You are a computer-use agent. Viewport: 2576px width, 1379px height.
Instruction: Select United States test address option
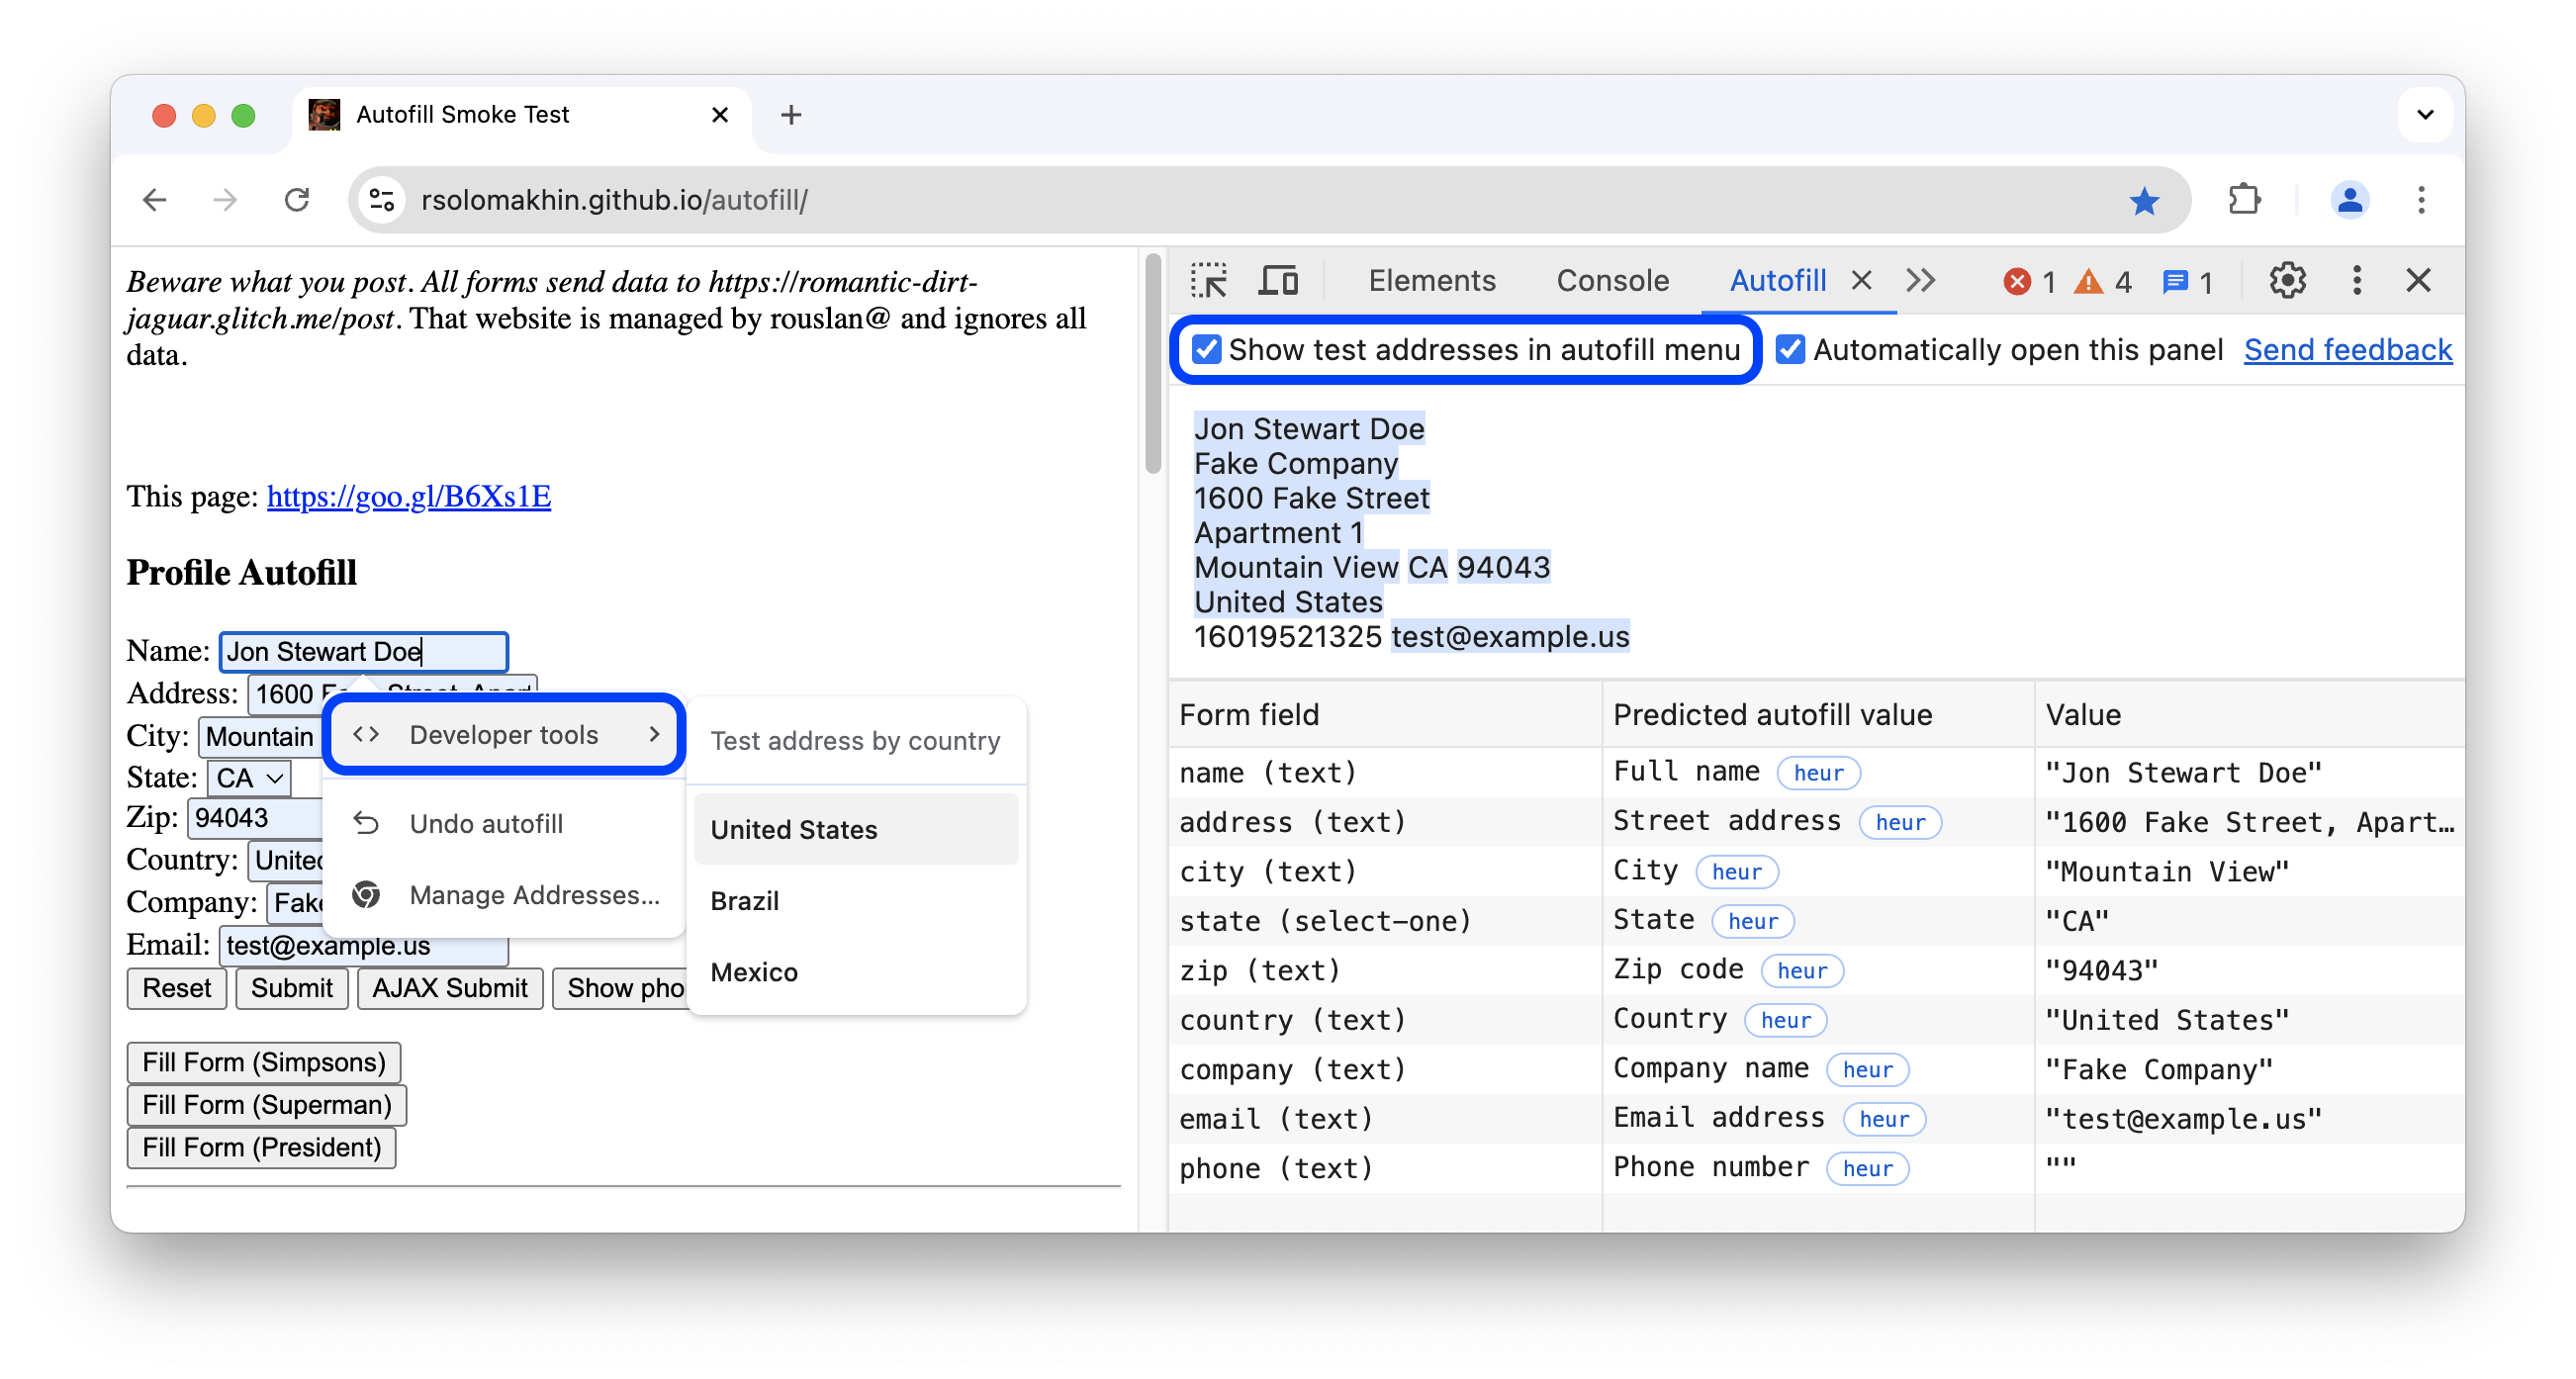point(794,830)
